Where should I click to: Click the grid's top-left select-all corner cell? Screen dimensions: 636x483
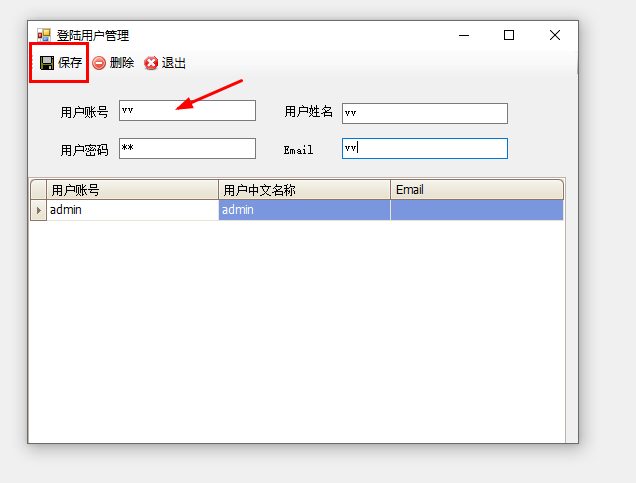click(39, 190)
